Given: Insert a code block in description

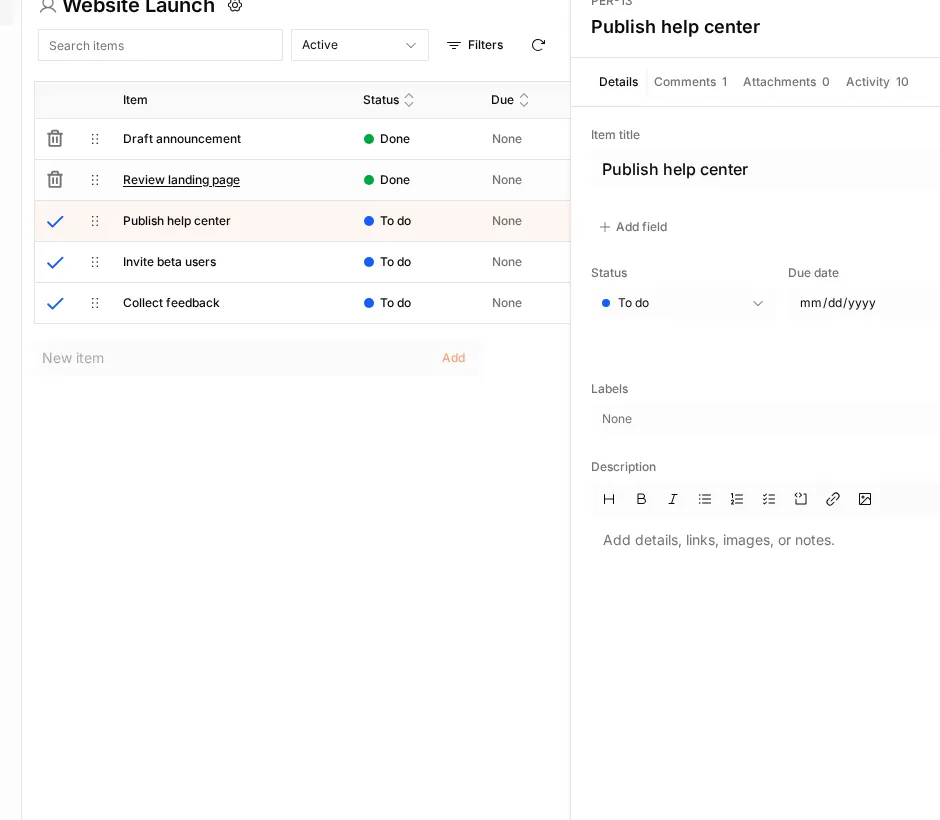Looking at the screenshot, I should pyautogui.click(x=800, y=499).
